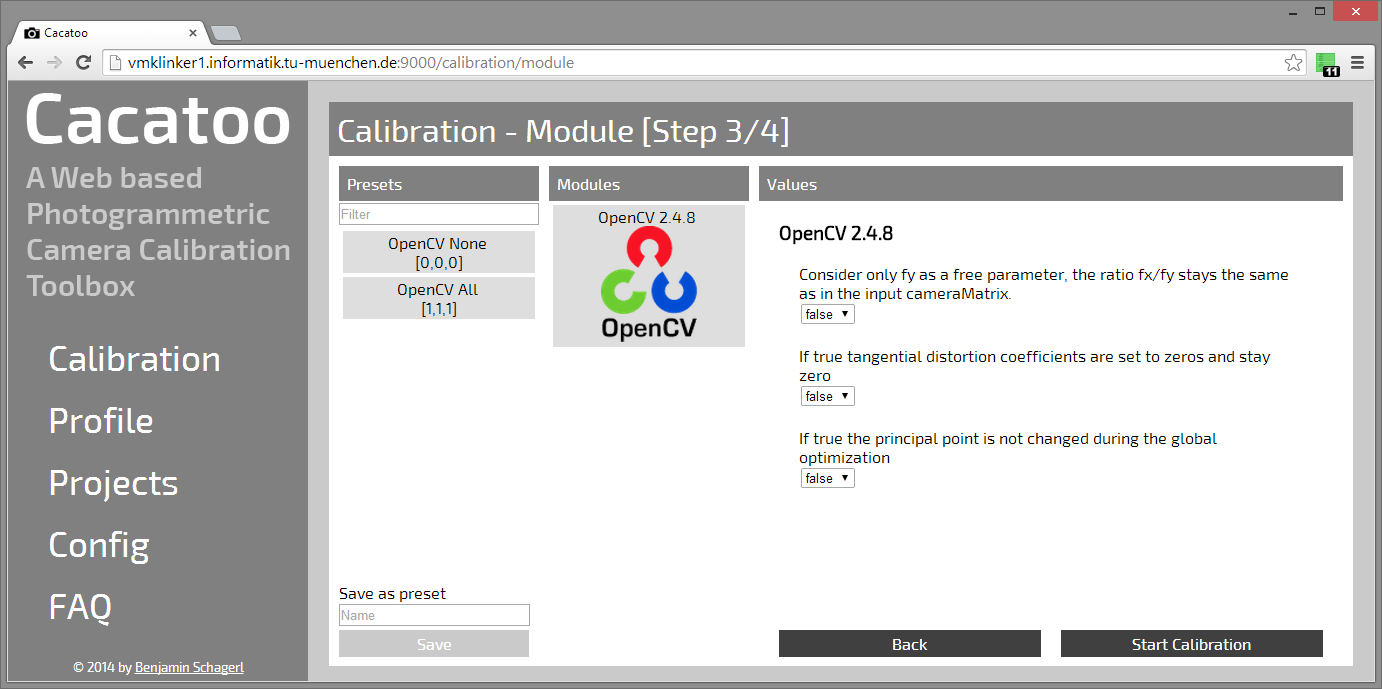Open the fx/fy ratio dropdown
Viewport: 1382px width, 689px height.
[828, 314]
